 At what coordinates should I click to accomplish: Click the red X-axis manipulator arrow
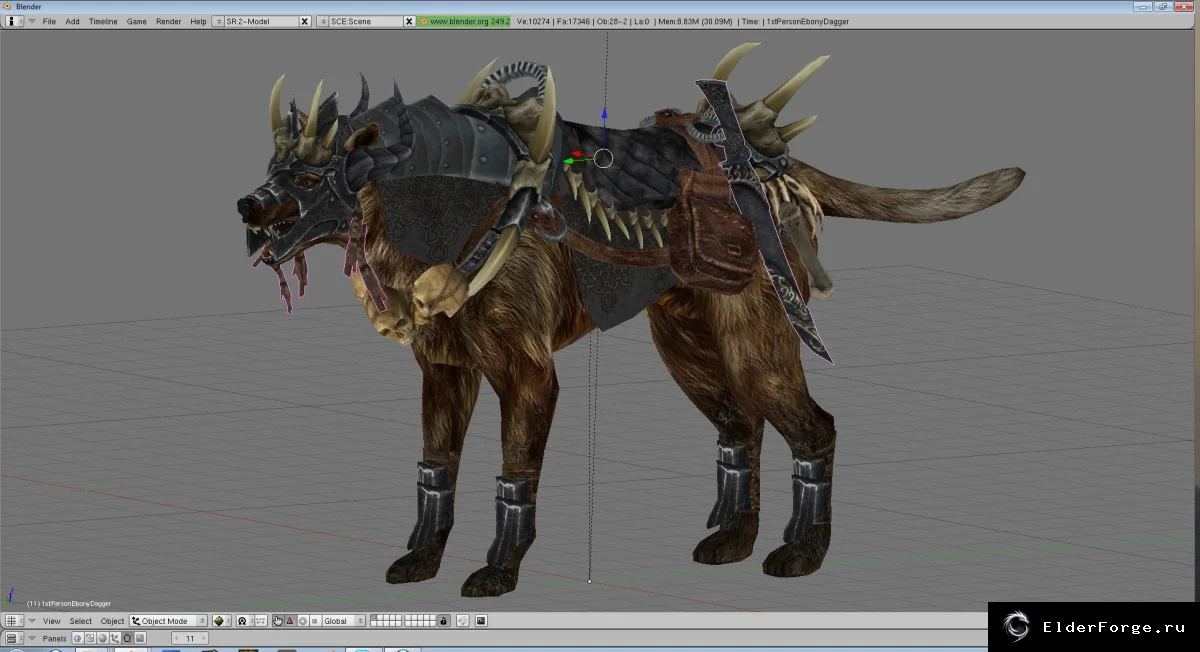[x=577, y=154]
